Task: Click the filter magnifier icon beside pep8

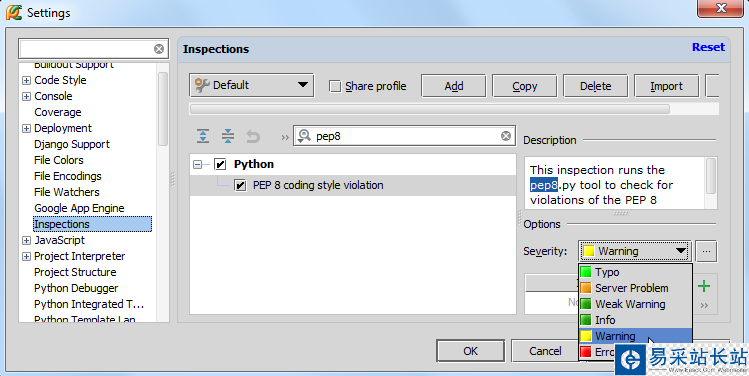Action: [304, 136]
